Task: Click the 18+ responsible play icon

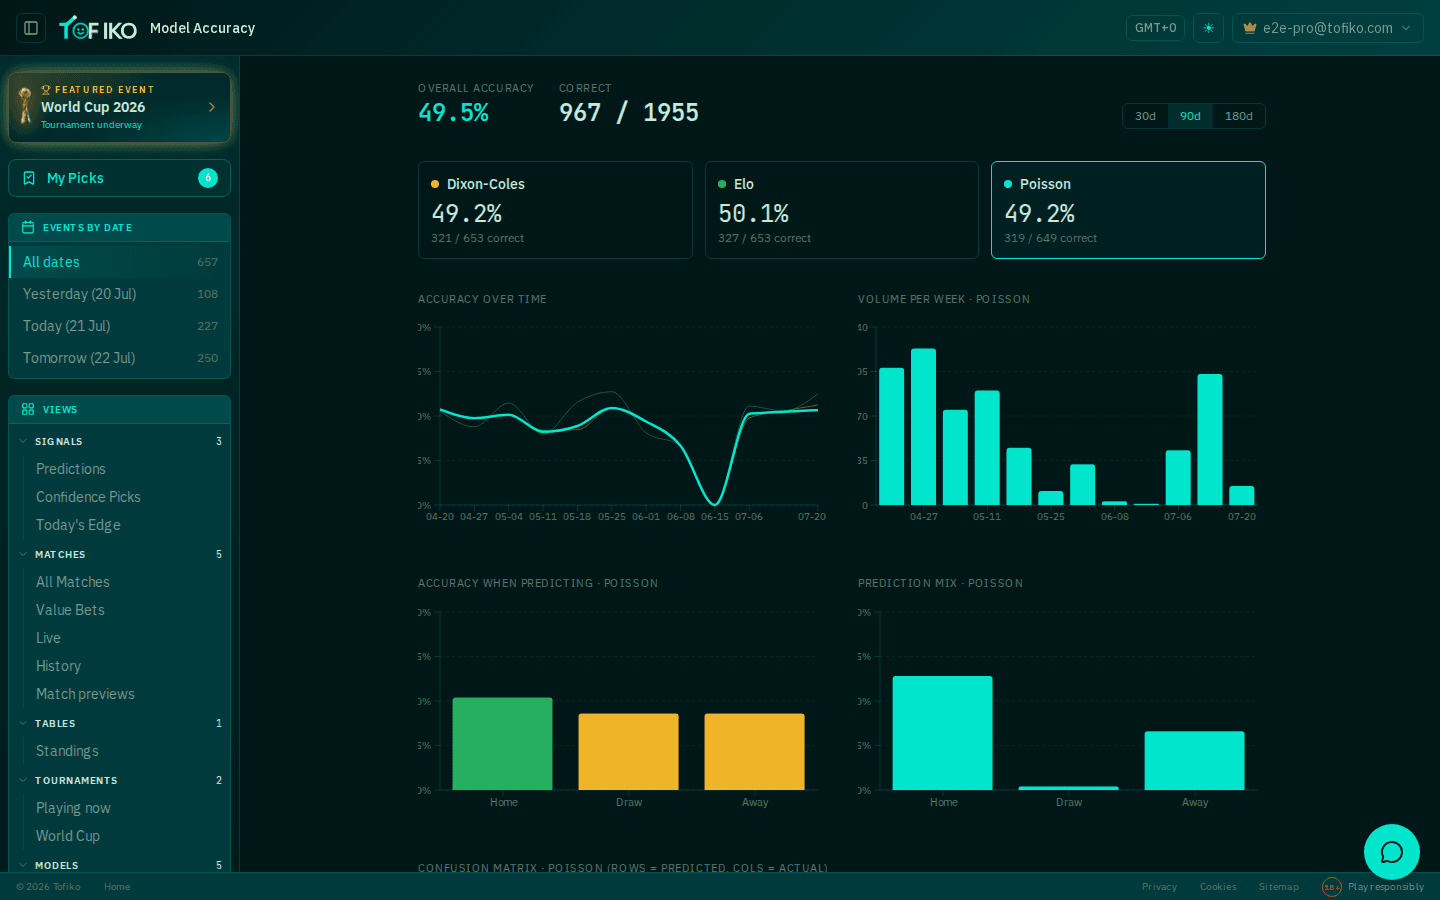Action: tap(1331, 887)
